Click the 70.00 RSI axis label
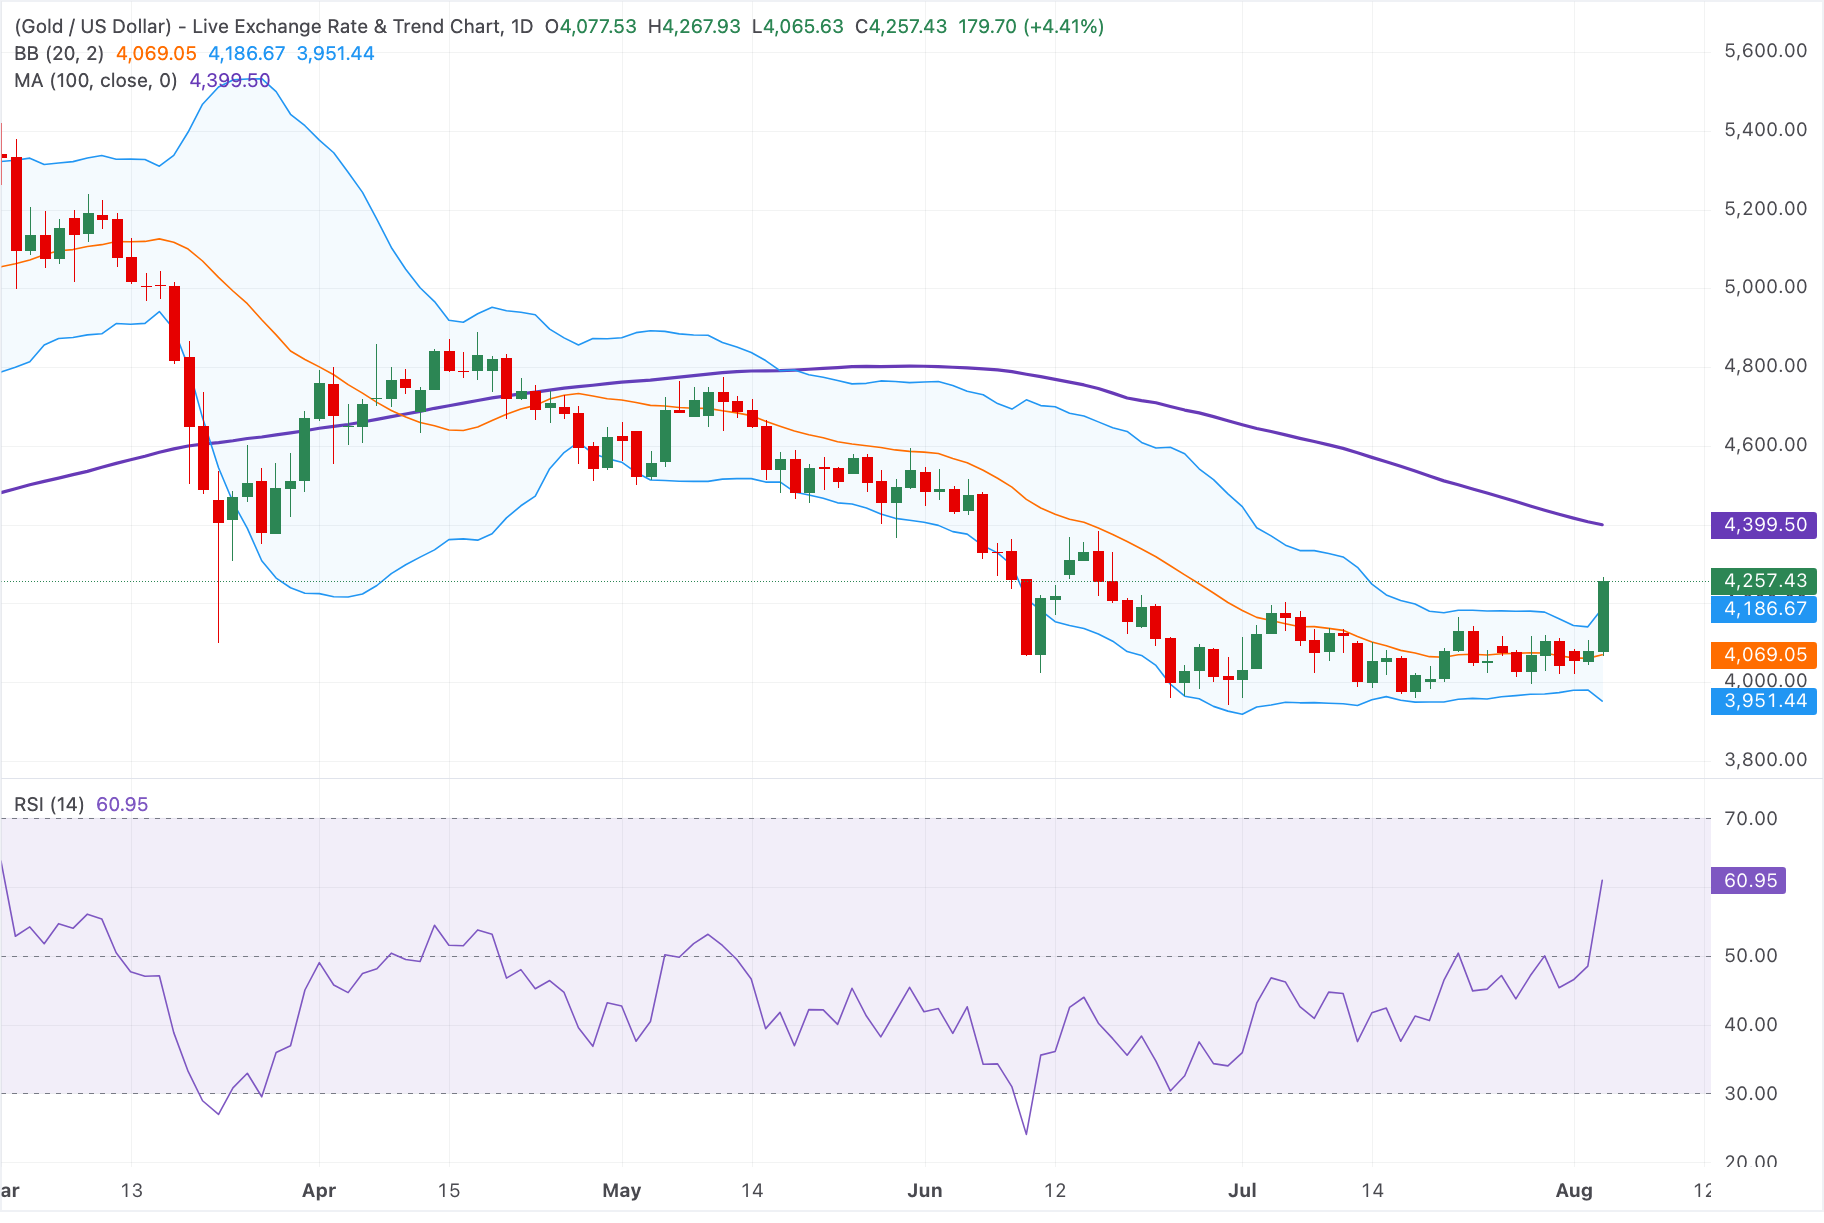This screenshot has height=1223, width=1824. 1751,819
